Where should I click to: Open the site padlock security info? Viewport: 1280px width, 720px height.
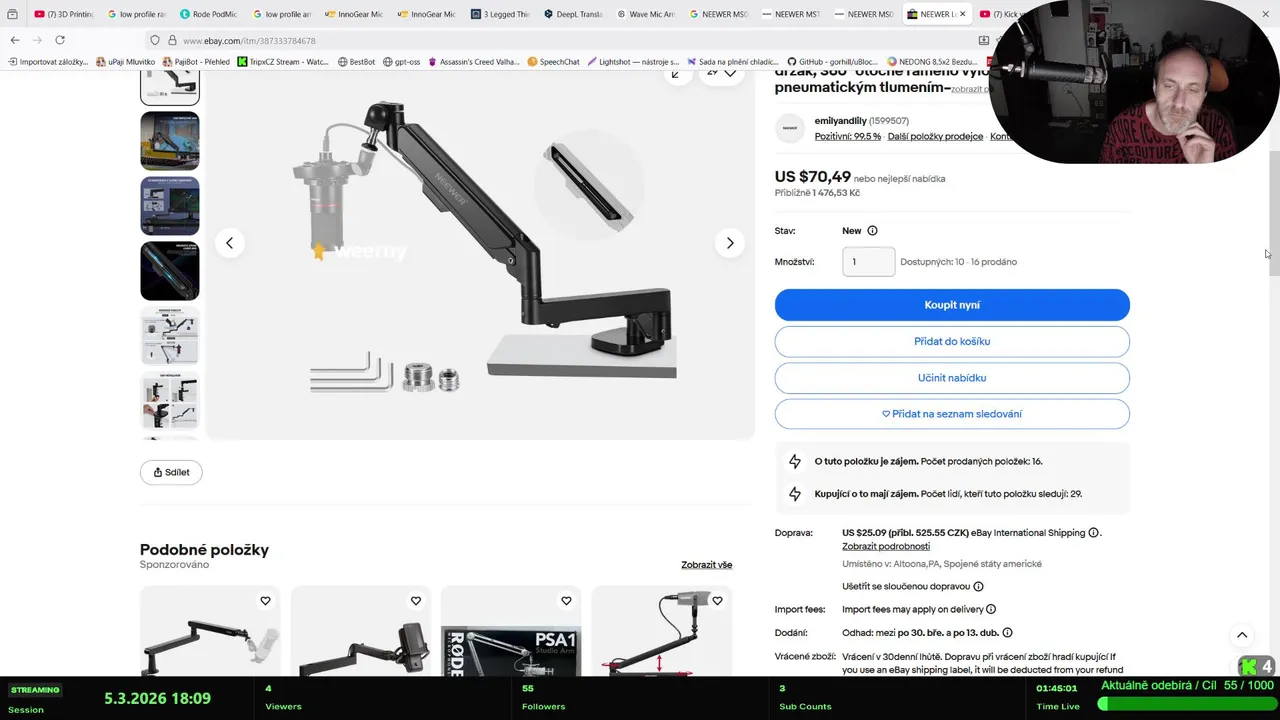[x=172, y=40]
